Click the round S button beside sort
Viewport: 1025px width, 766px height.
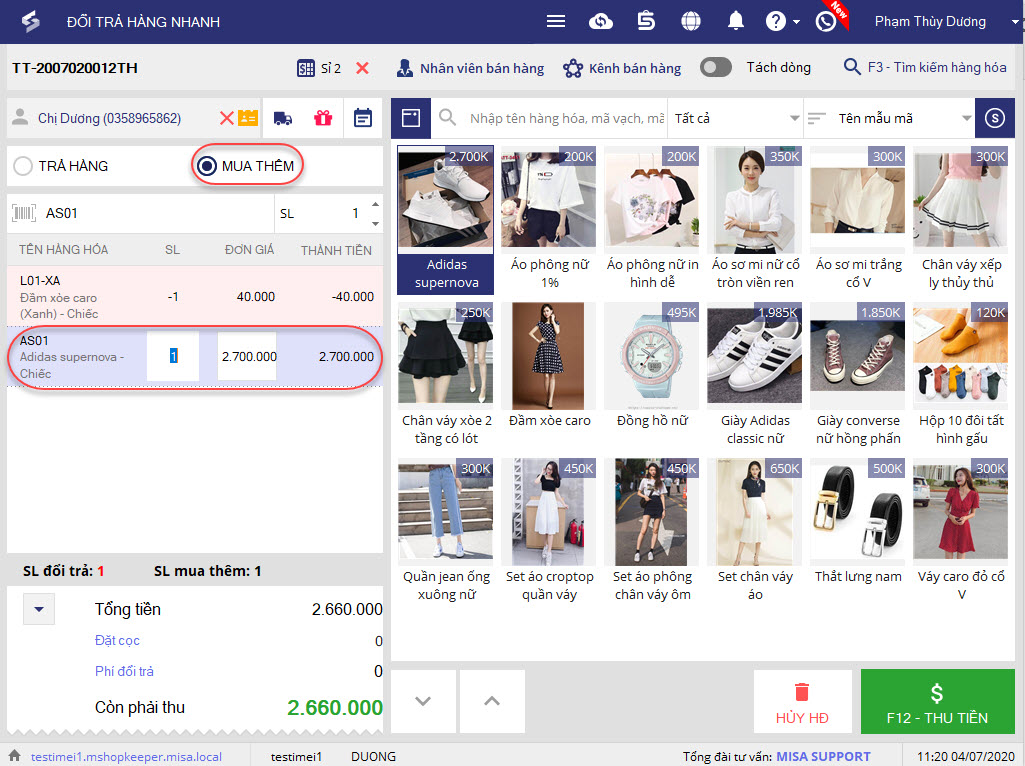click(x=994, y=118)
